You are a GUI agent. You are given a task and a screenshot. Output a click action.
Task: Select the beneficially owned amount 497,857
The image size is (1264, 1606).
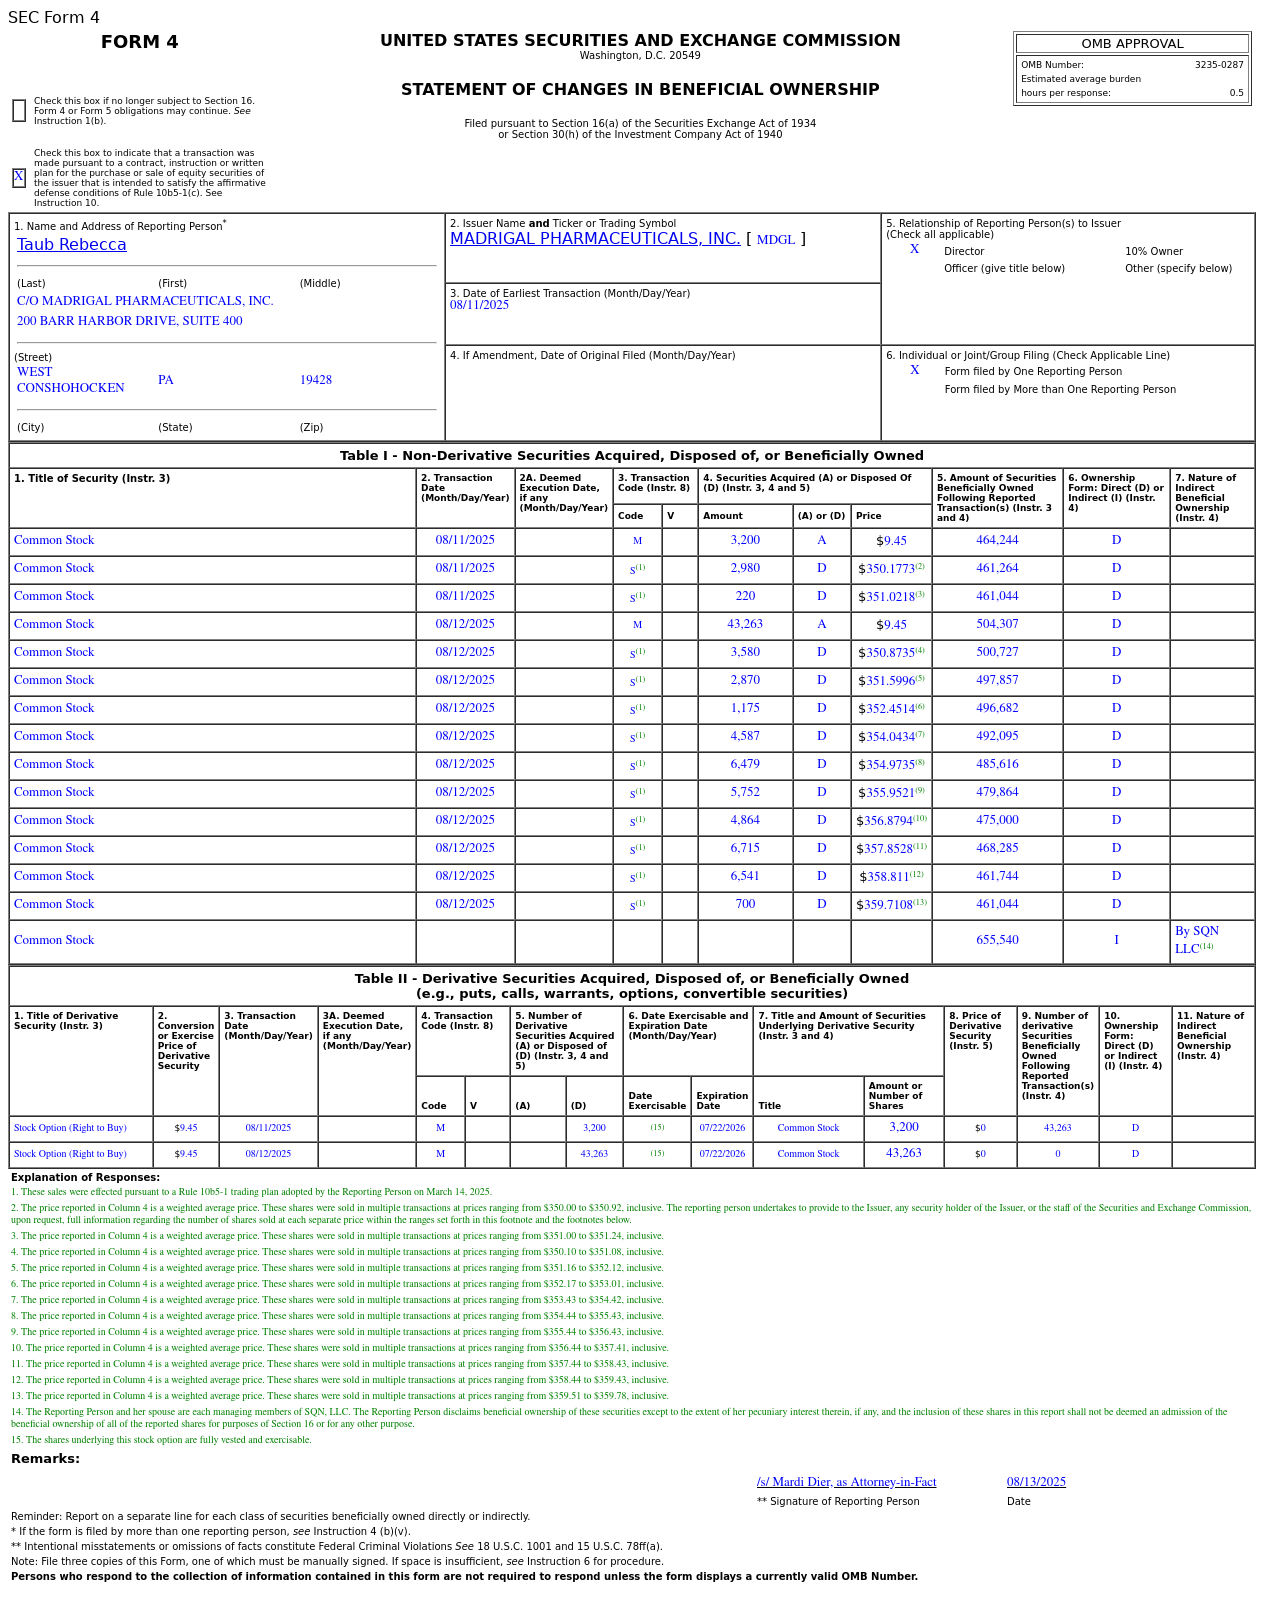click(997, 680)
